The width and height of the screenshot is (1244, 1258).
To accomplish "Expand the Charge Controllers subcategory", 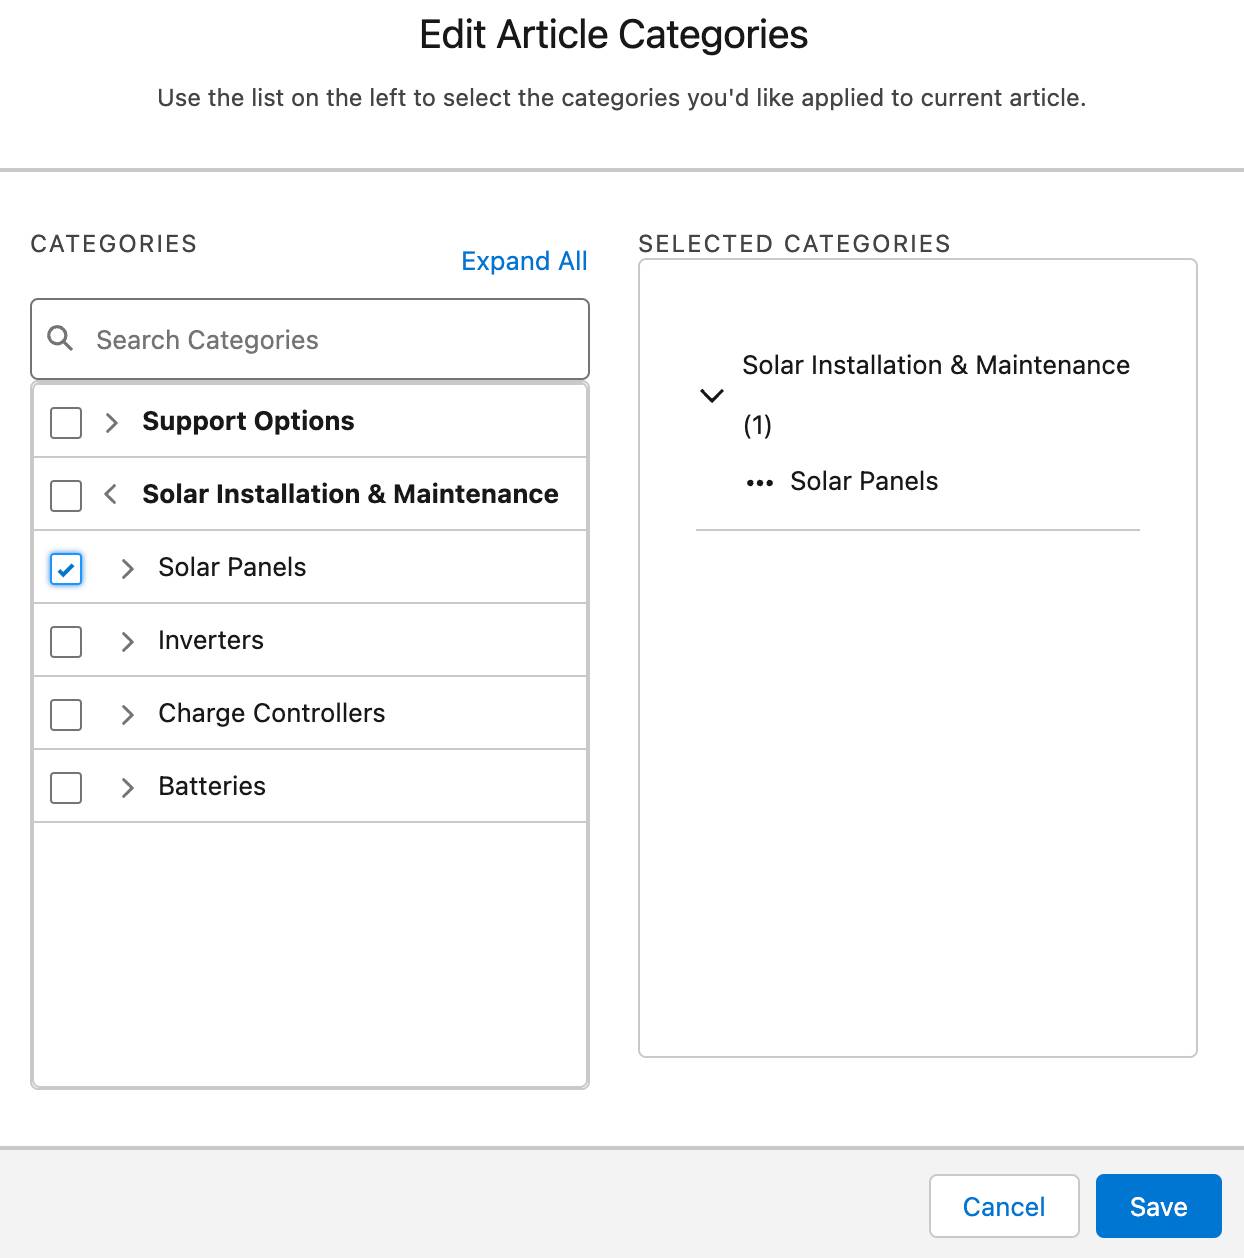I will (x=127, y=715).
